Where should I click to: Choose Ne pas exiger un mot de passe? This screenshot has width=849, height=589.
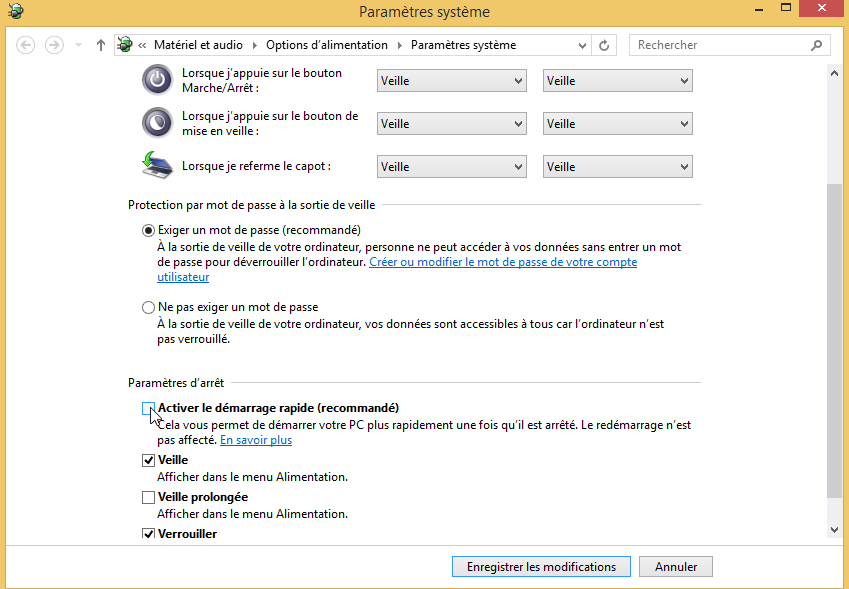pos(148,307)
